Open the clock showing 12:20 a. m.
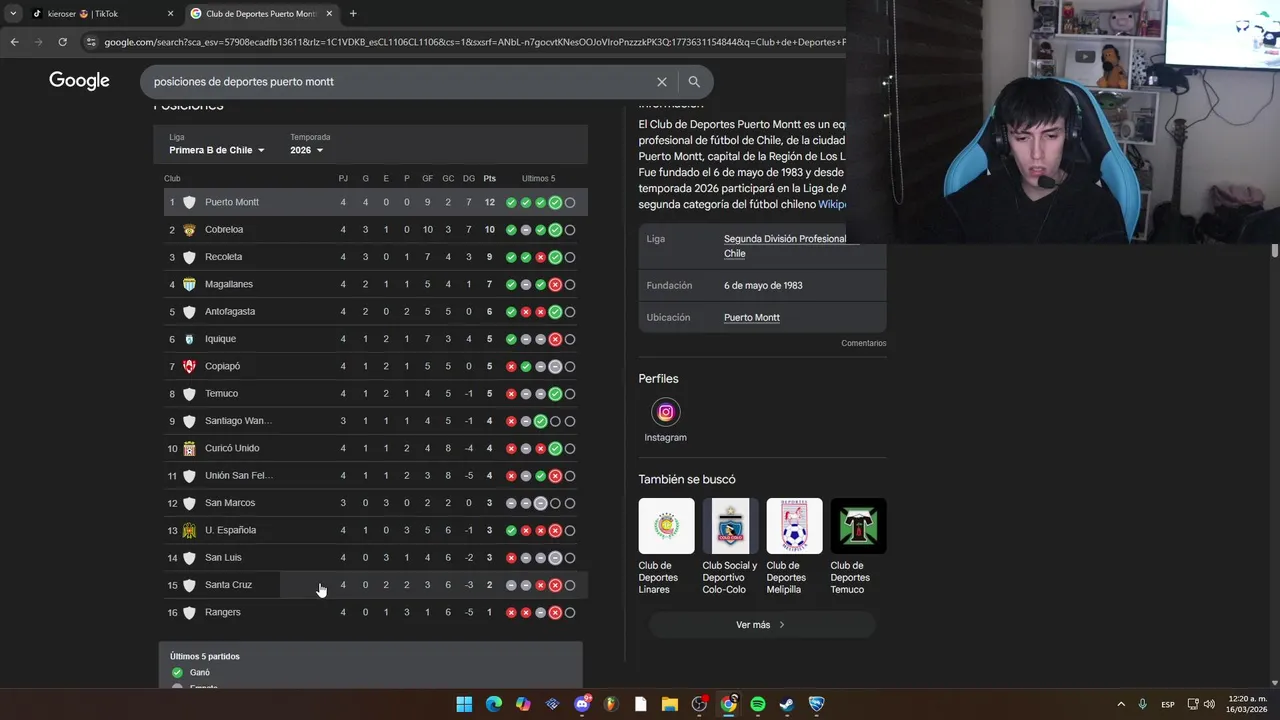Viewport: 1280px width, 720px height. point(1248,704)
